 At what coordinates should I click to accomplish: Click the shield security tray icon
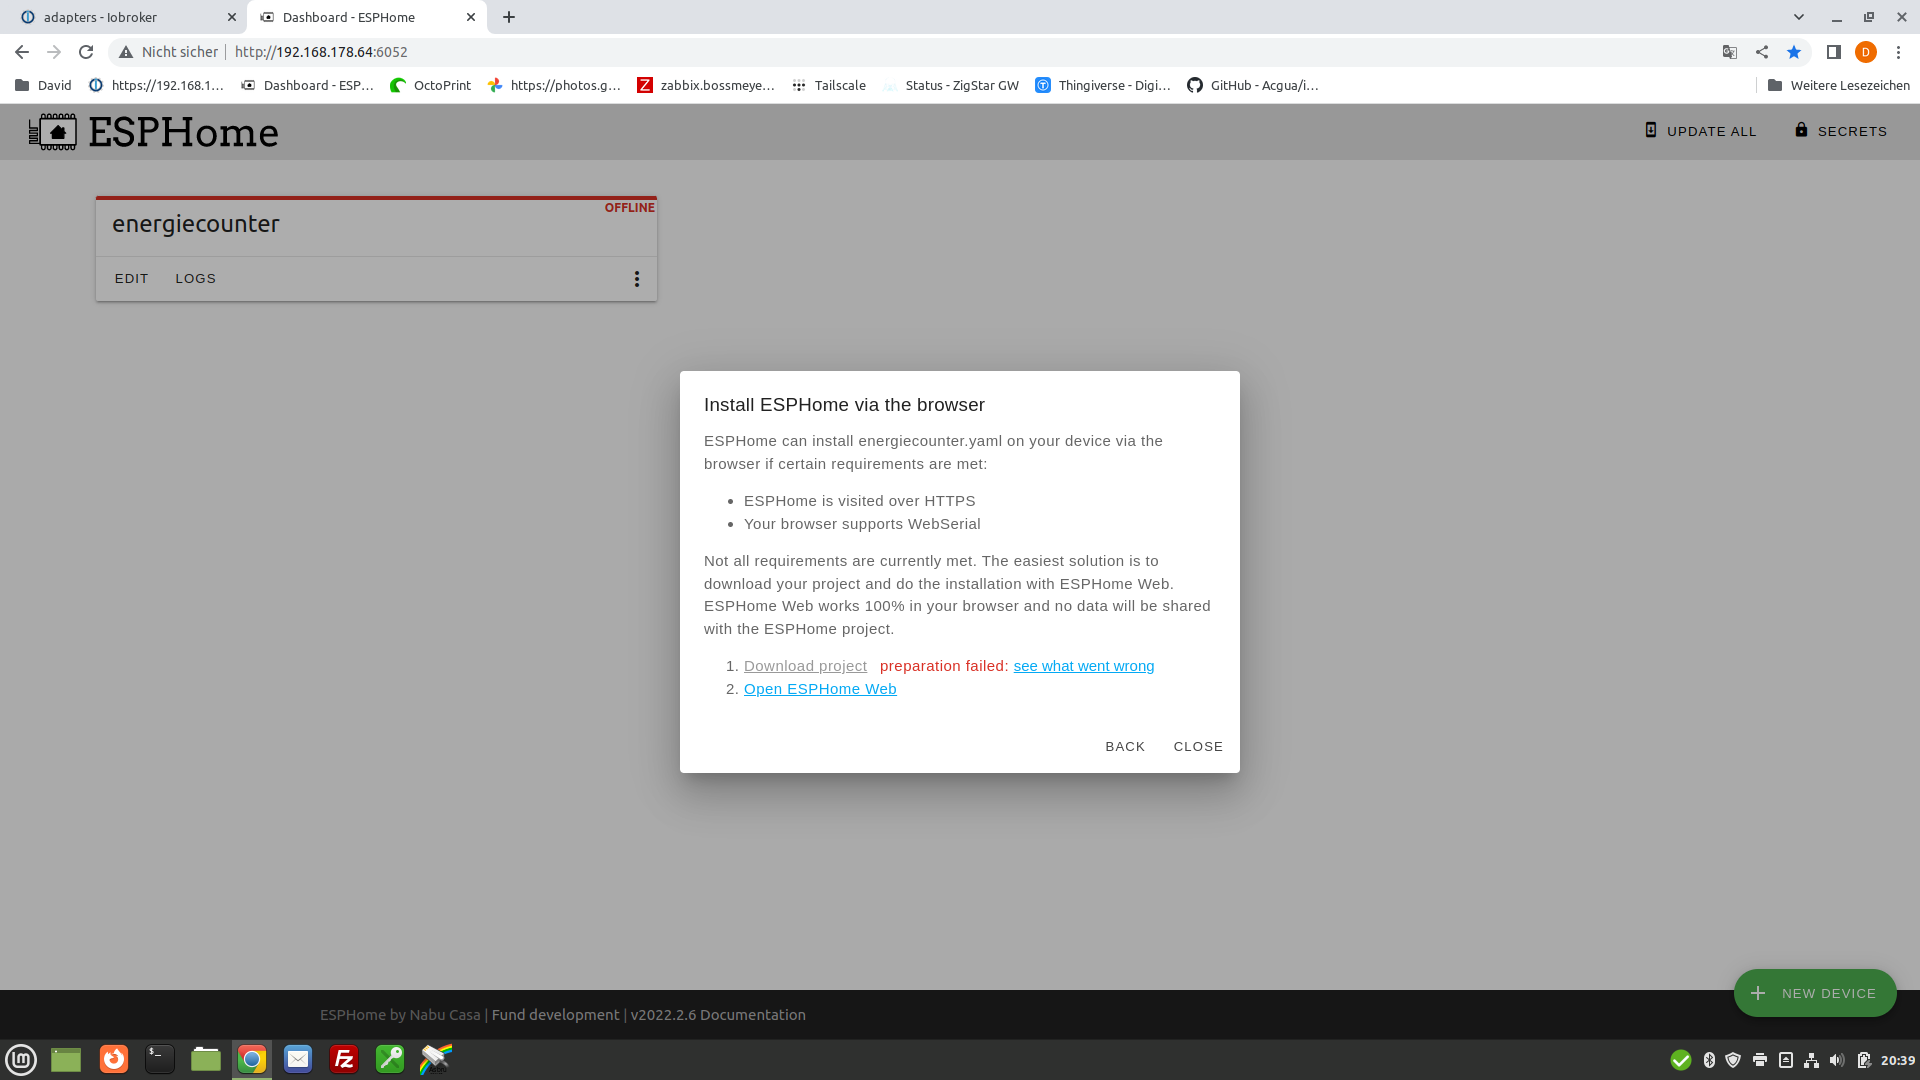click(x=1733, y=1060)
